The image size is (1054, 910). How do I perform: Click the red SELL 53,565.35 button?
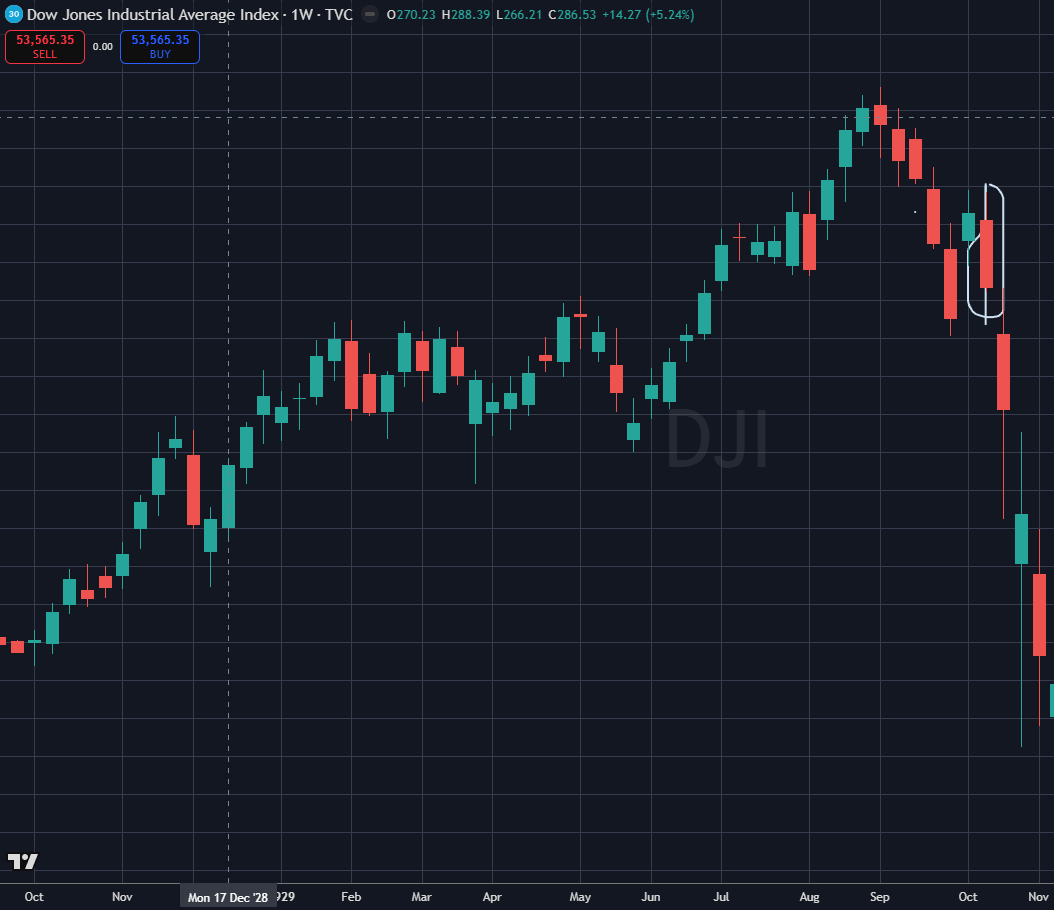click(x=45, y=47)
